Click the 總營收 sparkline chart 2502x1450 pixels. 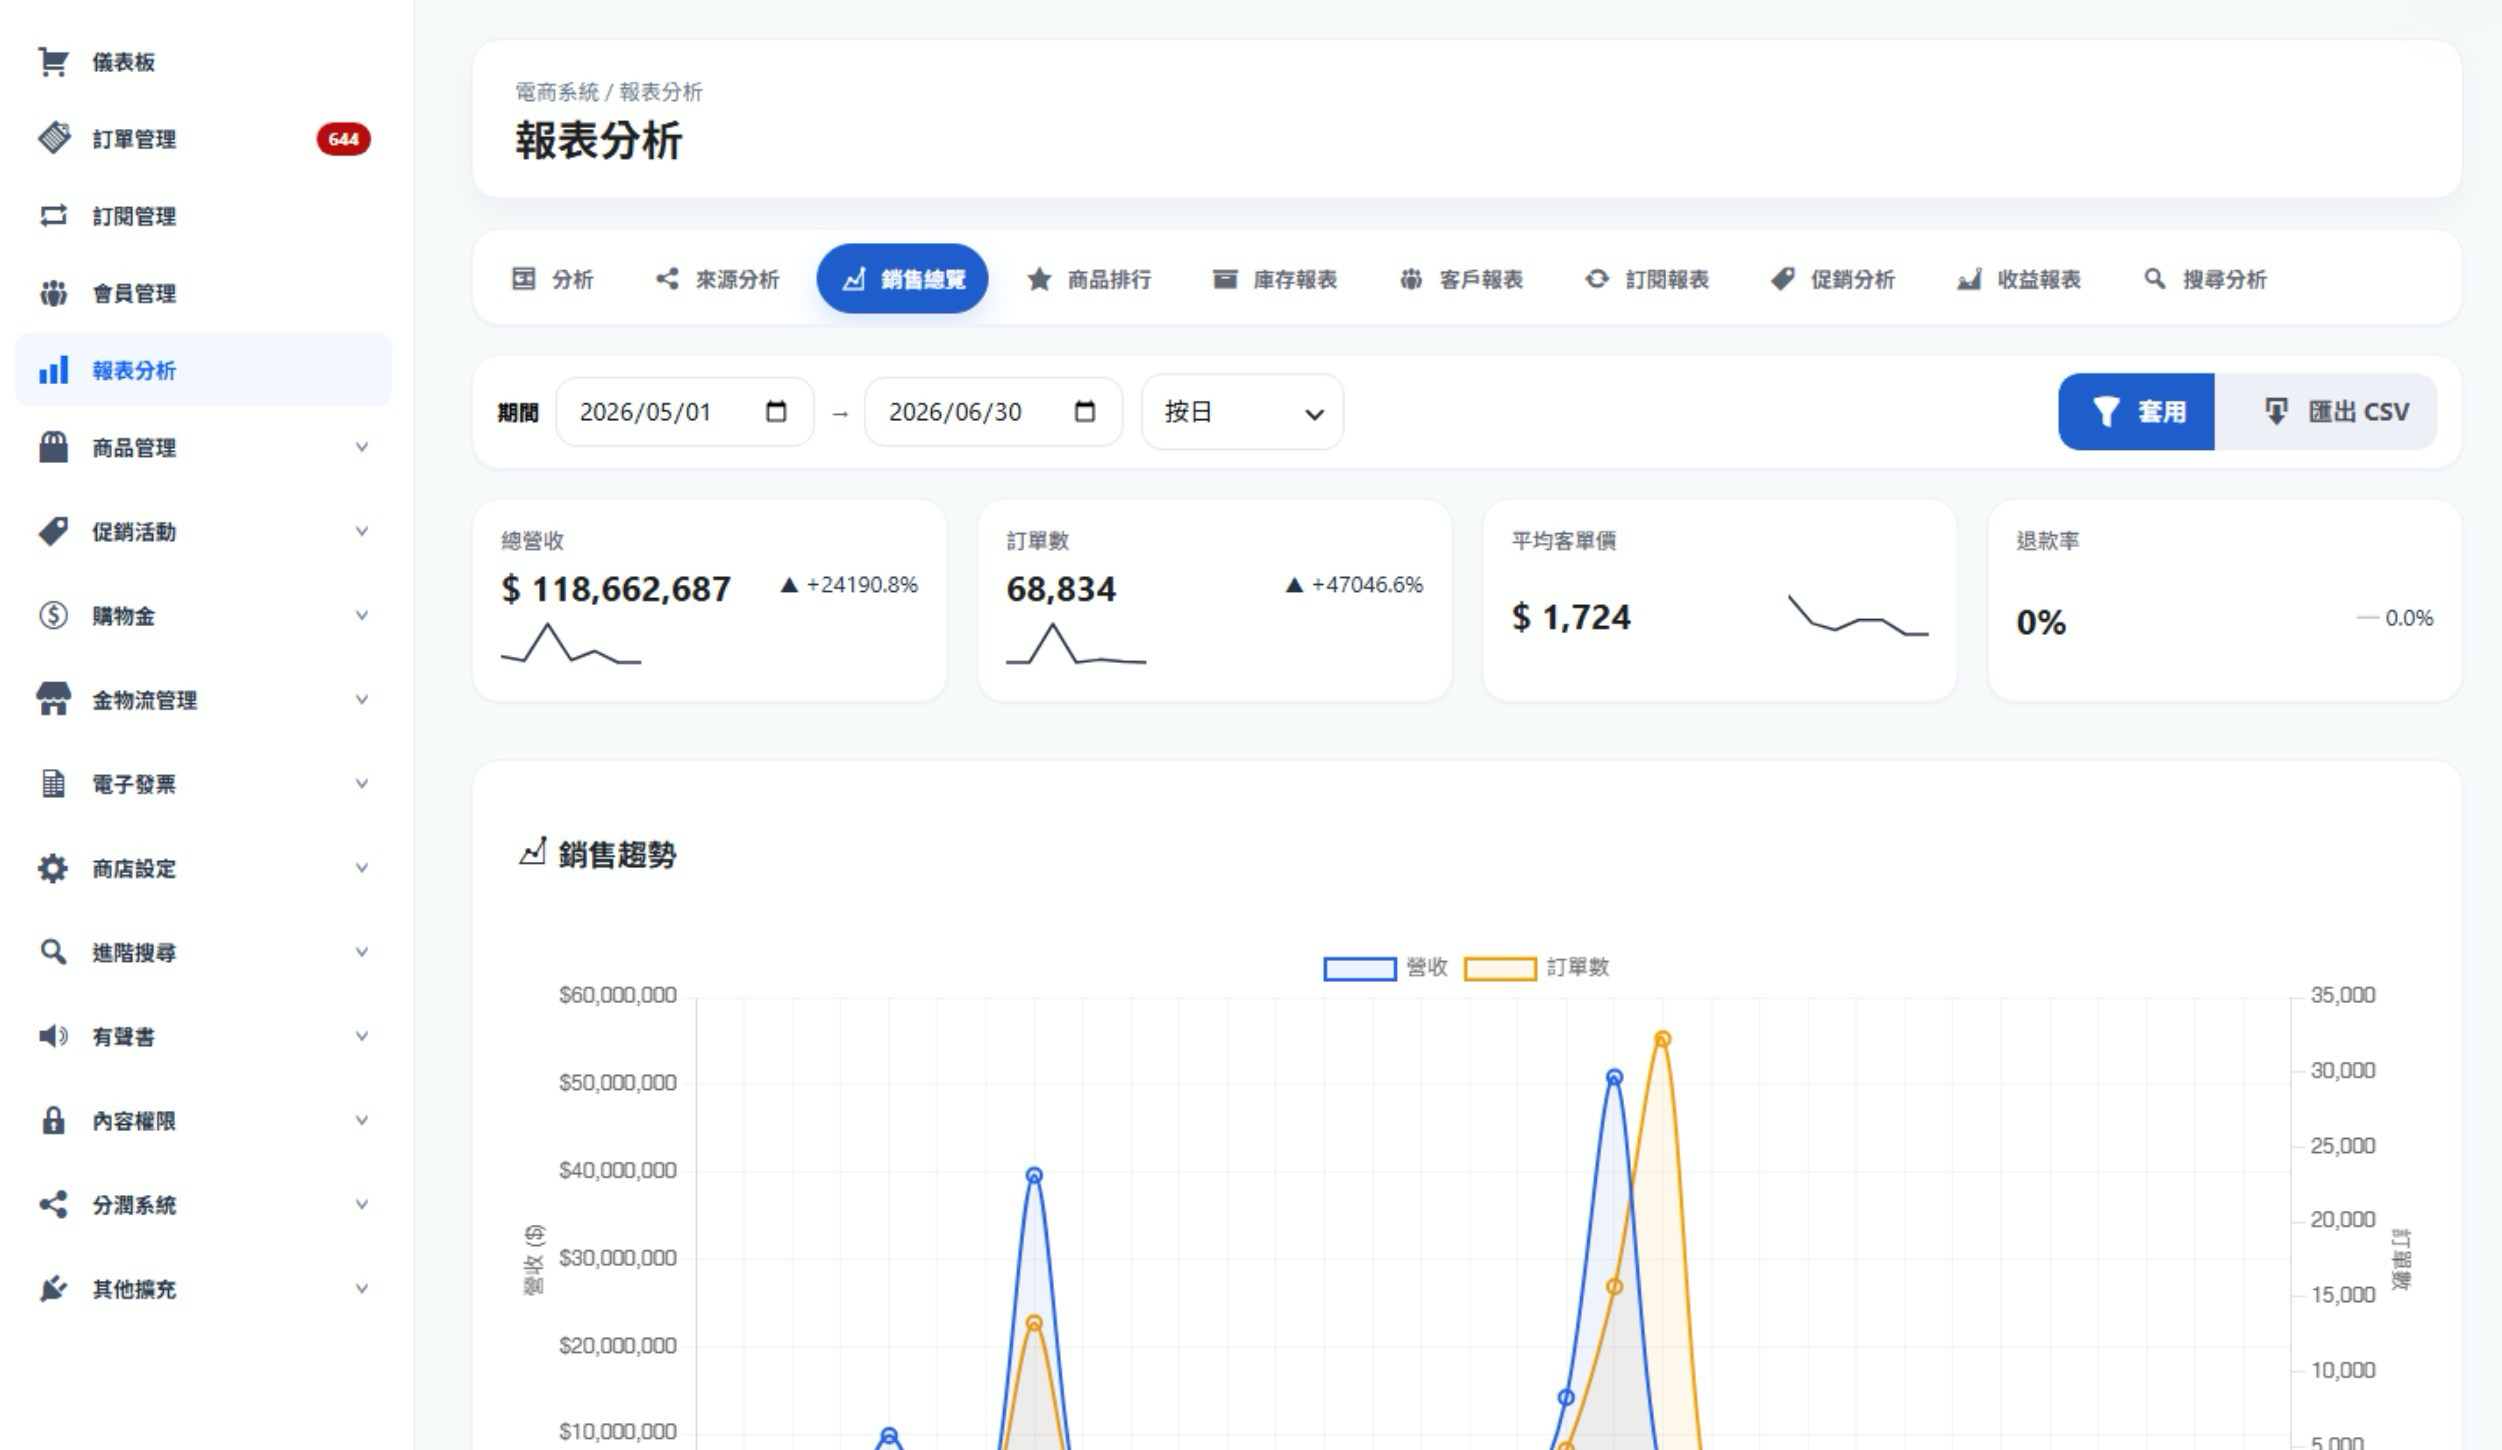coord(571,644)
